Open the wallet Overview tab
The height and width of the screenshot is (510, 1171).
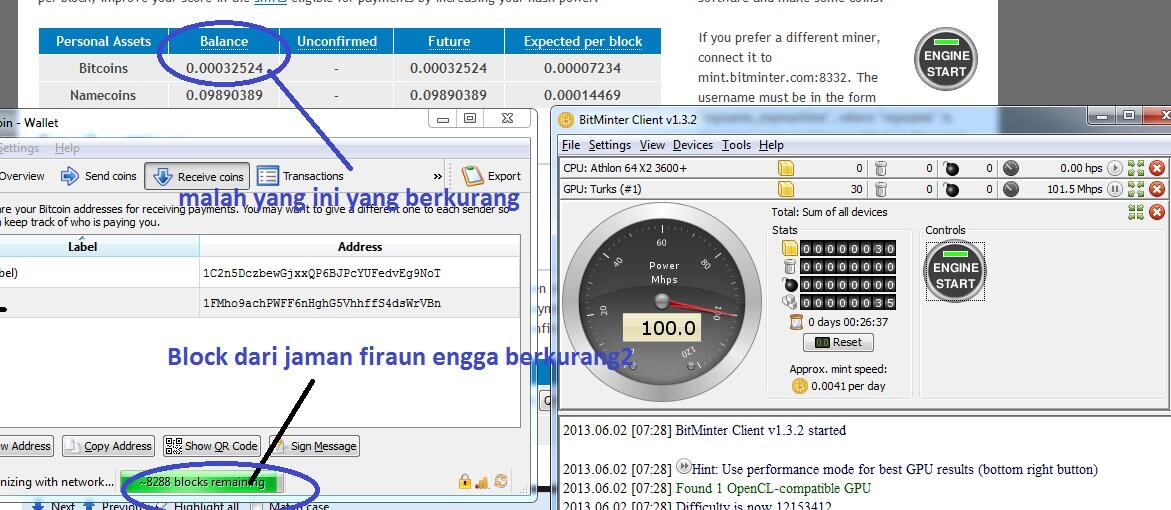coord(21,176)
